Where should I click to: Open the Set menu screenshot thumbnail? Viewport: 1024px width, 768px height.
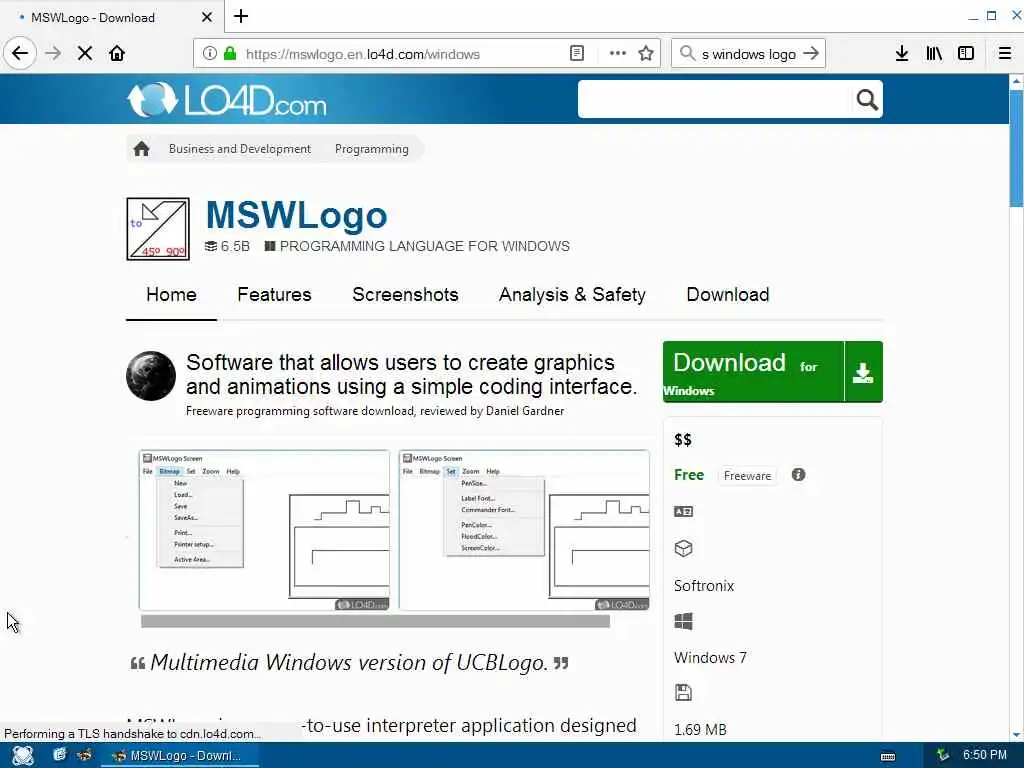(524, 530)
